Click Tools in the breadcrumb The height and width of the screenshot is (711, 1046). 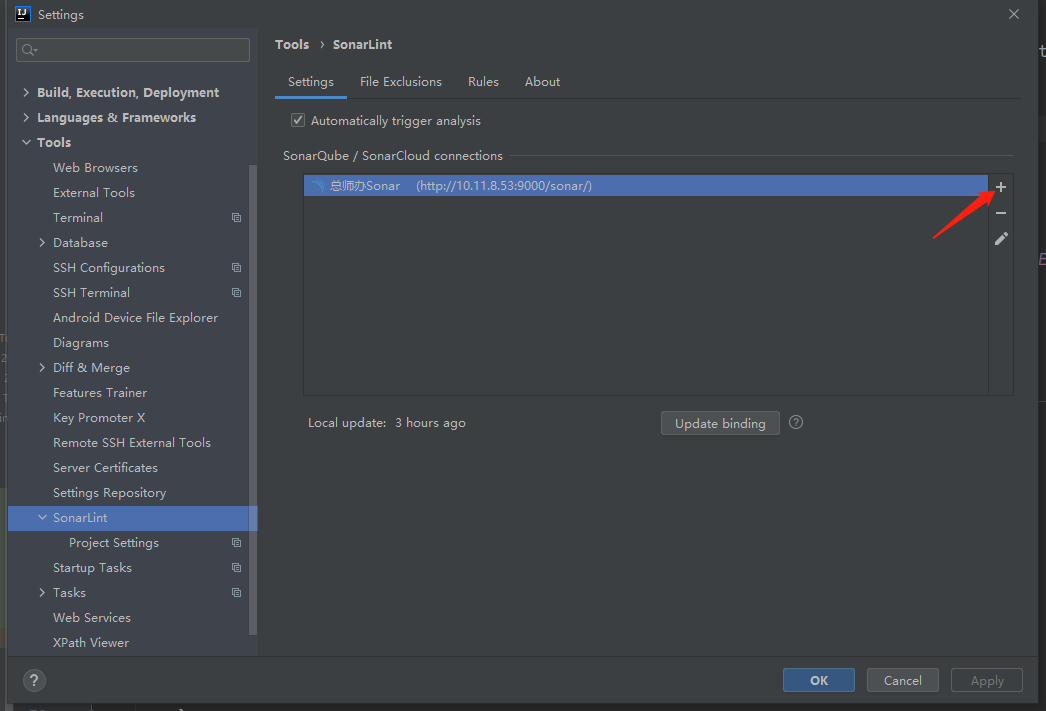point(292,45)
